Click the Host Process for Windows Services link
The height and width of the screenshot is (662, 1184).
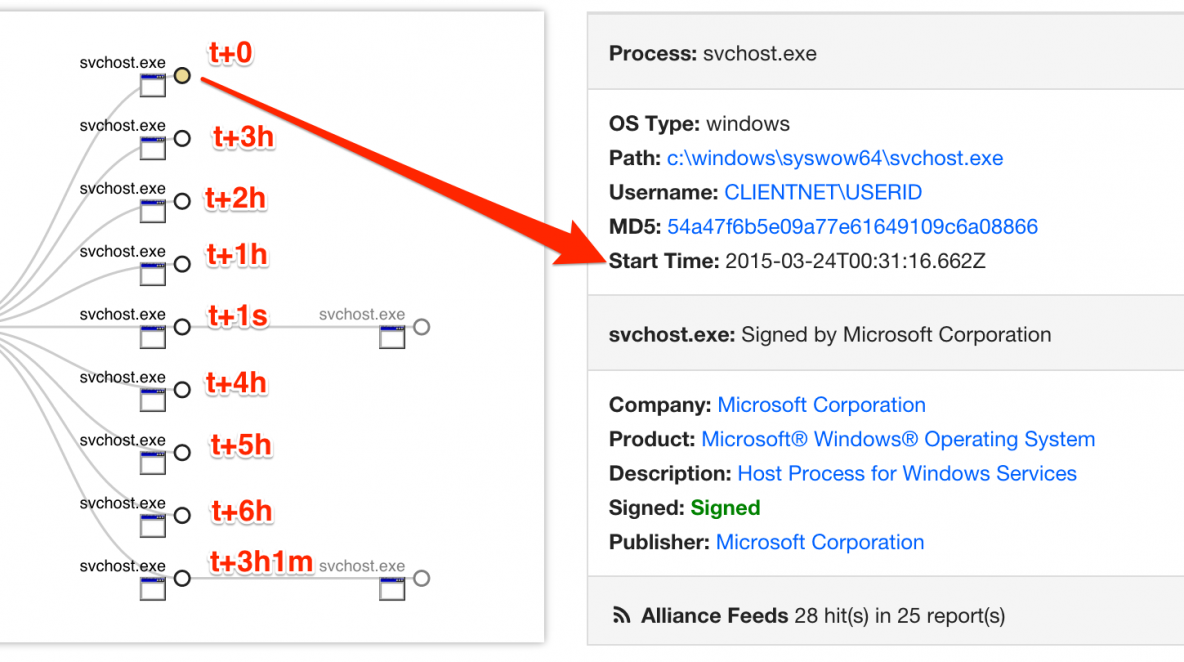point(907,473)
